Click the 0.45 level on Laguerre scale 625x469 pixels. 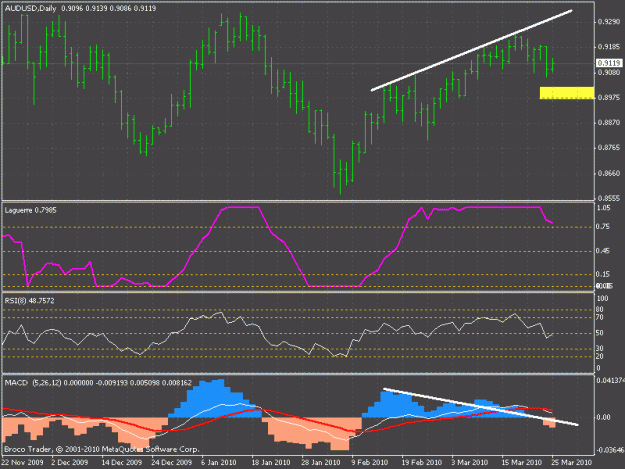tap(603, 251)
